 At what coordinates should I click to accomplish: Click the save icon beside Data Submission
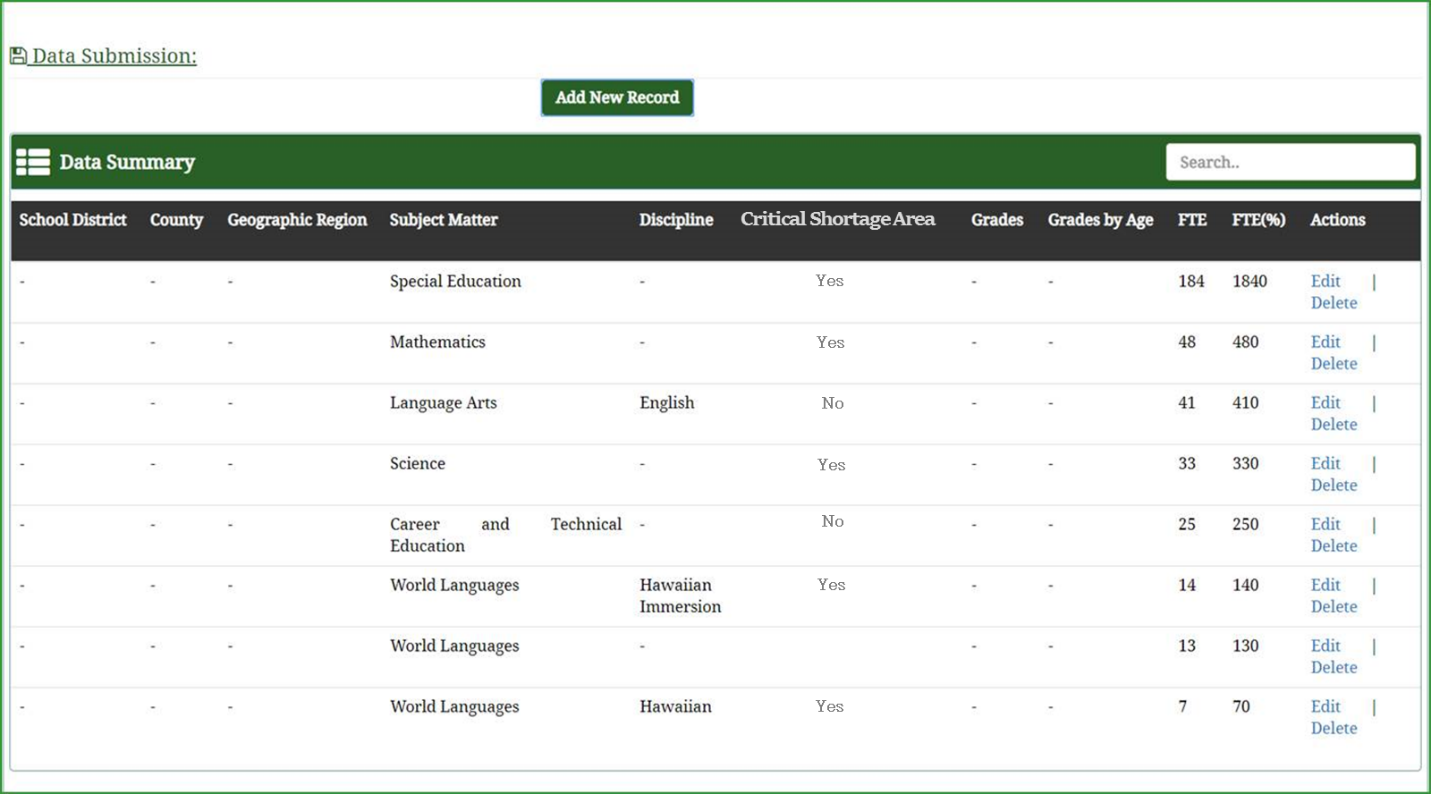coord(18,56)
